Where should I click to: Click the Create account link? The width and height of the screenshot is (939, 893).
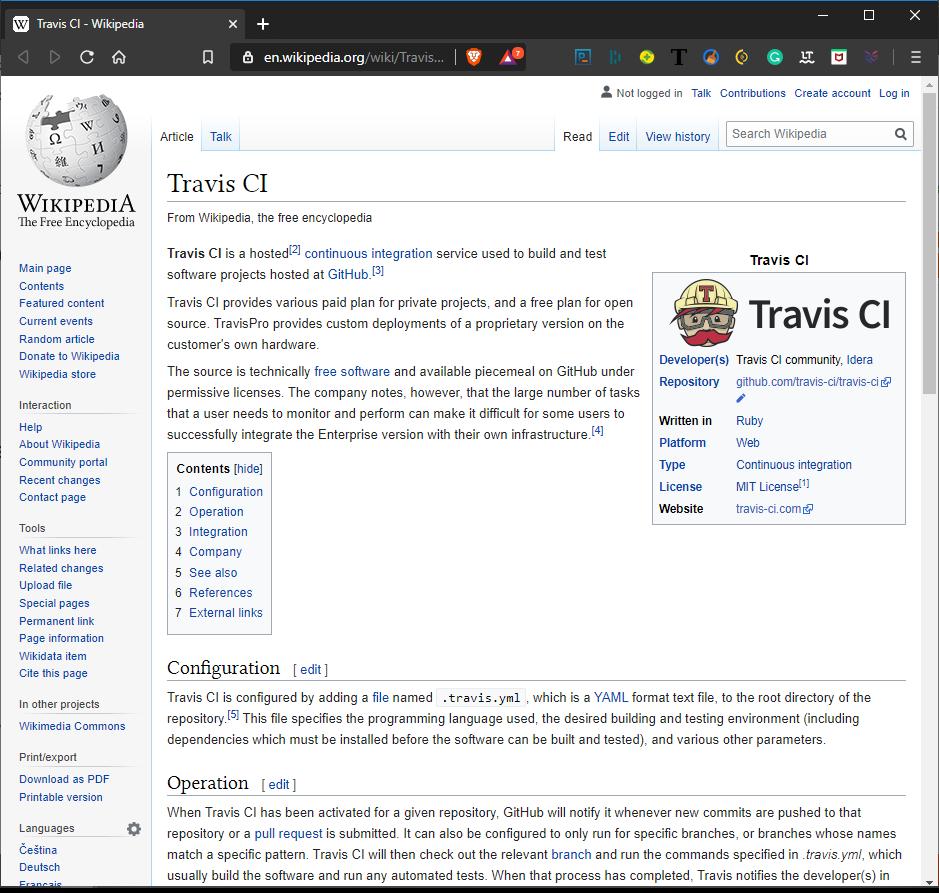click(832, 93)
